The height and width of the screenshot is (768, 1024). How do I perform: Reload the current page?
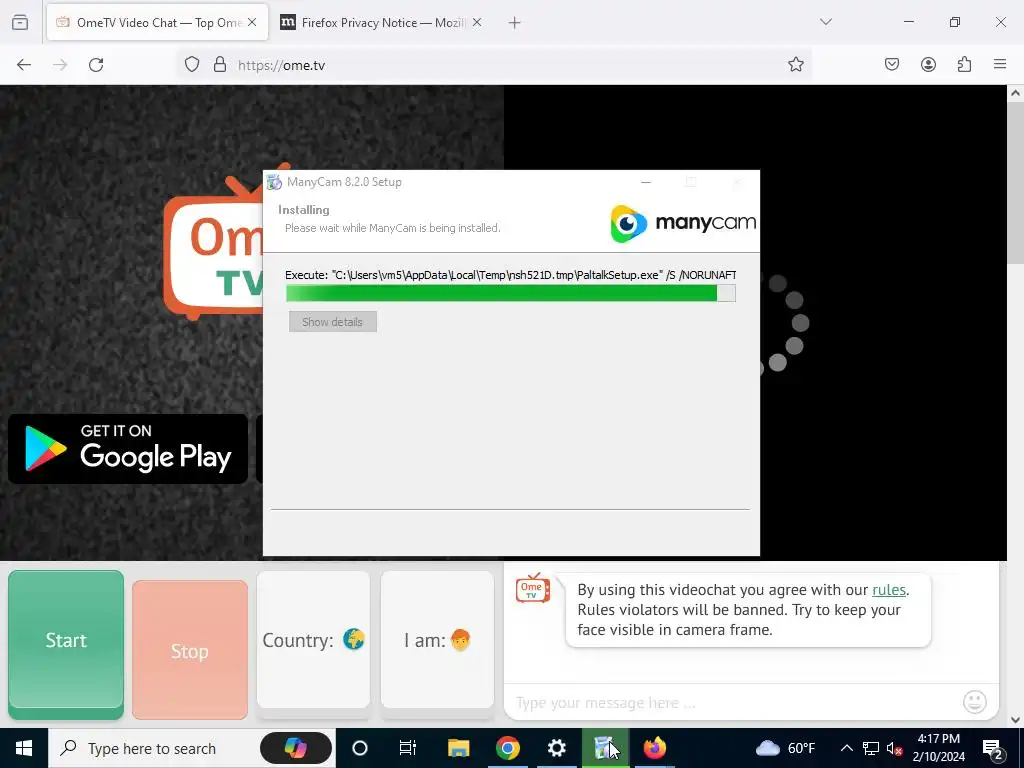point(96,65)
